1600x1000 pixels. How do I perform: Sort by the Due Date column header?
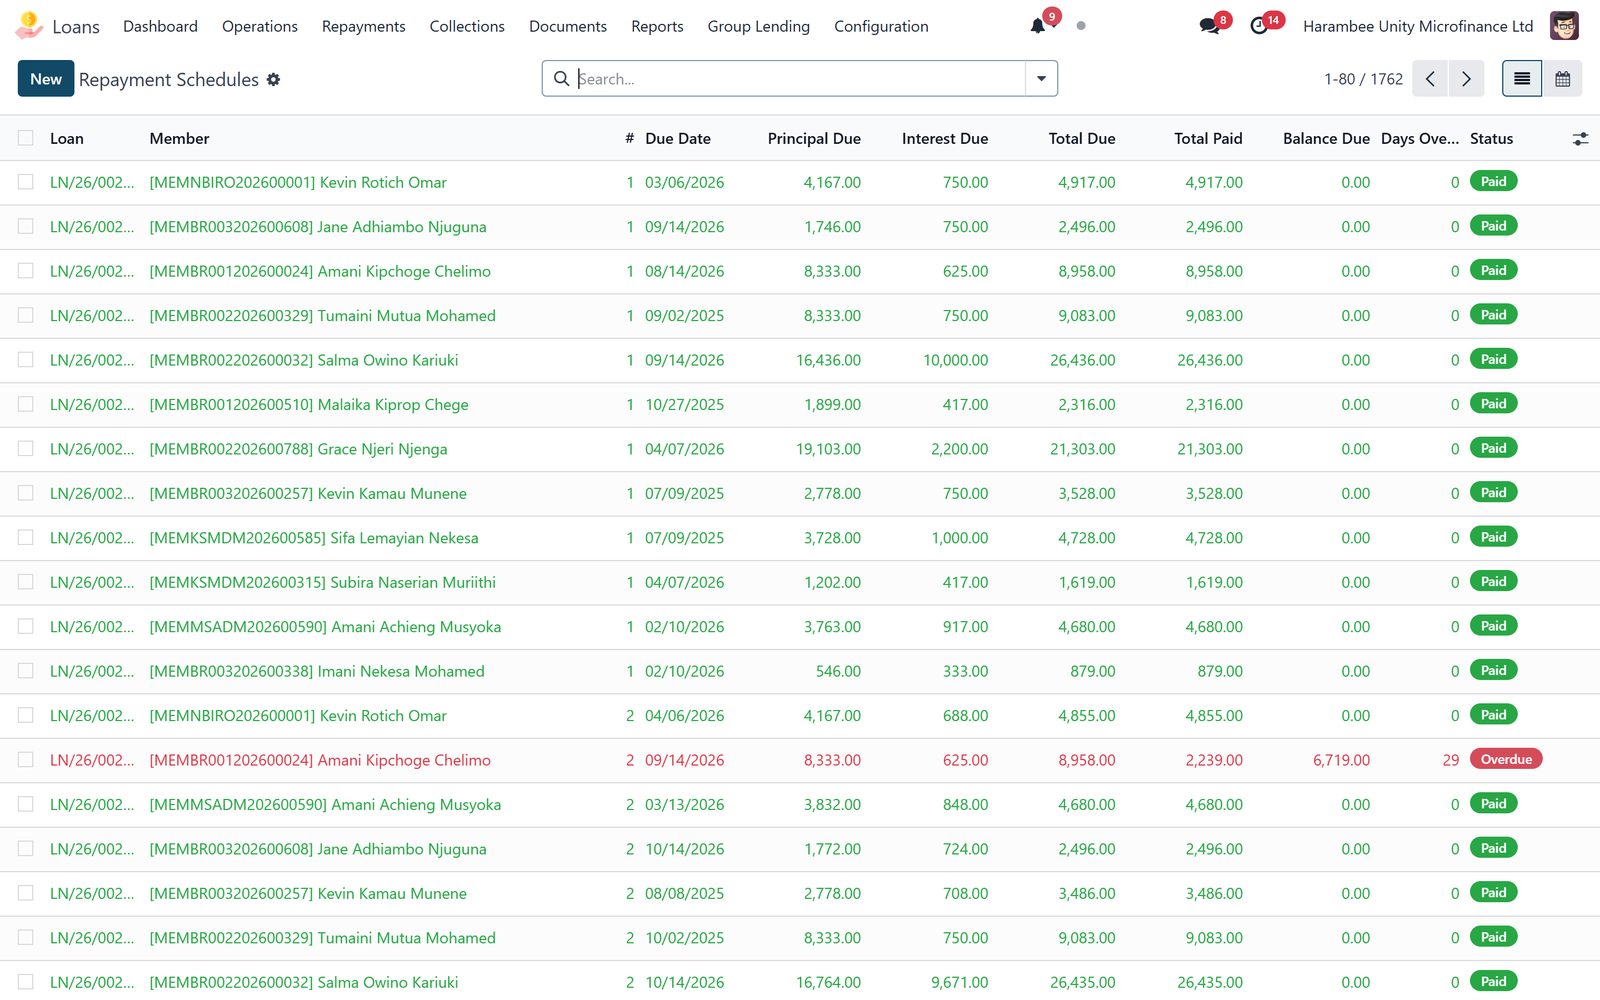678,139
